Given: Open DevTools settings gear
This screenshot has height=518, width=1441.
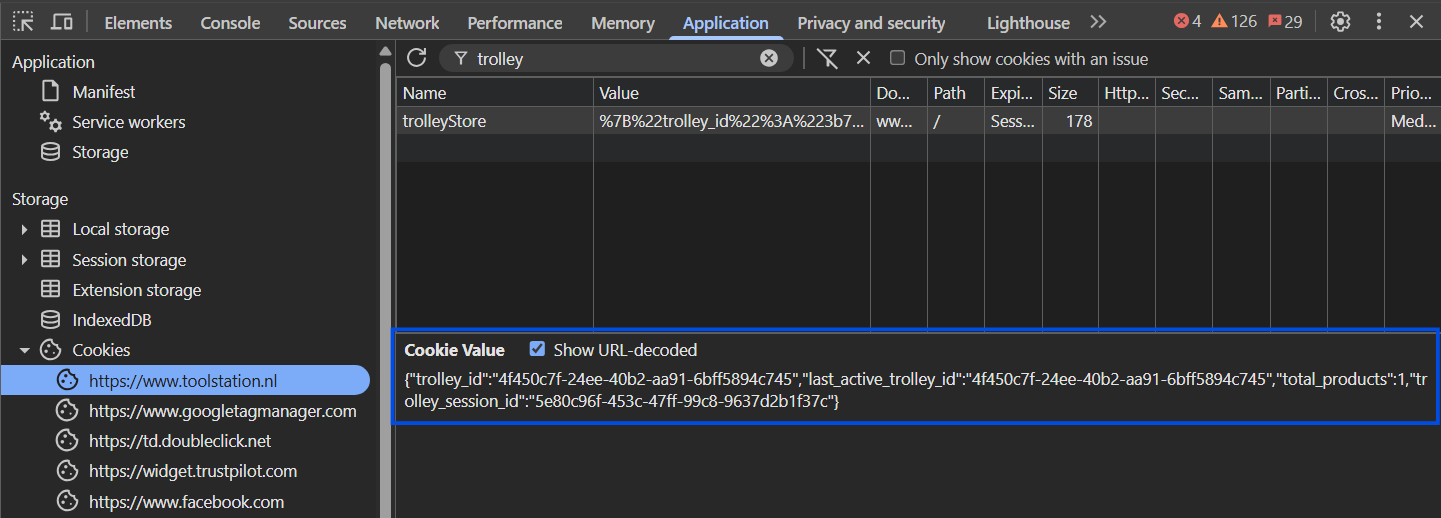Looking at the screenshot, I should 1340,22.
